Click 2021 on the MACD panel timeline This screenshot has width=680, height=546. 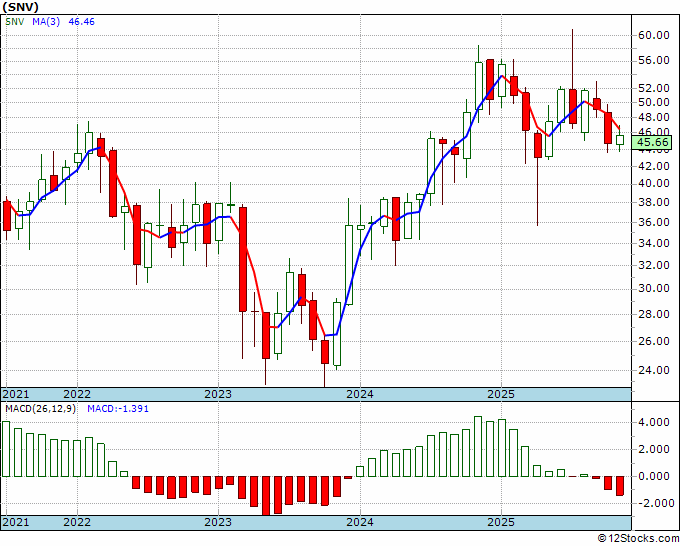[x=16, y=522]
